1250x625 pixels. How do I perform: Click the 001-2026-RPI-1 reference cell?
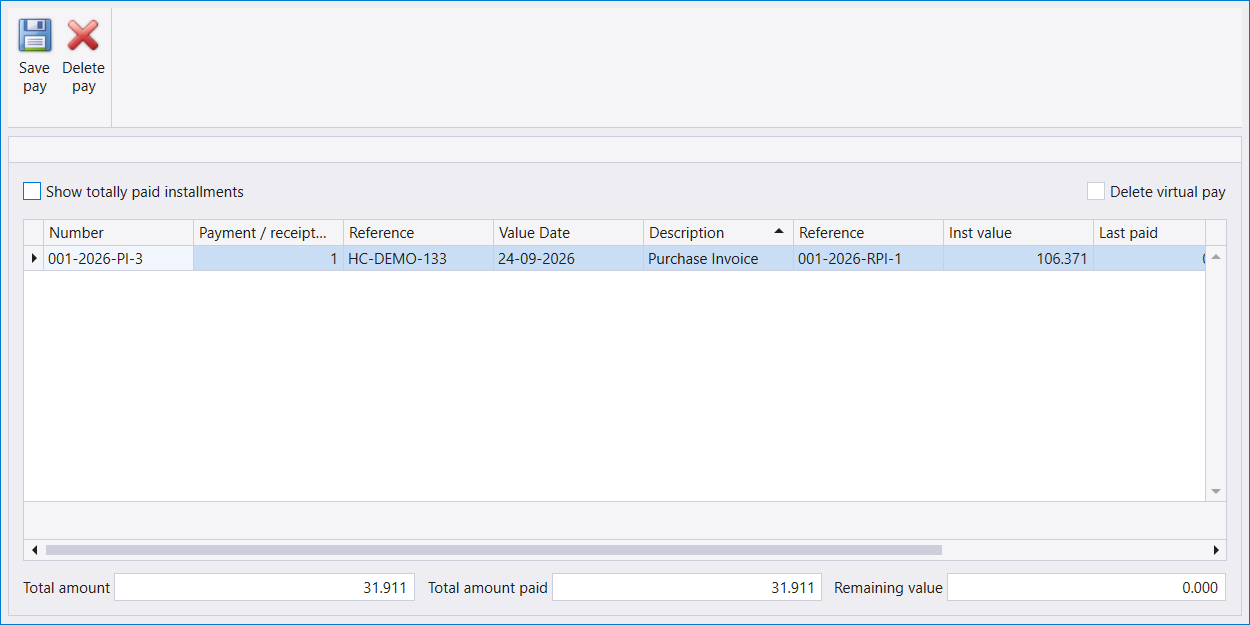tap(868, 259)
